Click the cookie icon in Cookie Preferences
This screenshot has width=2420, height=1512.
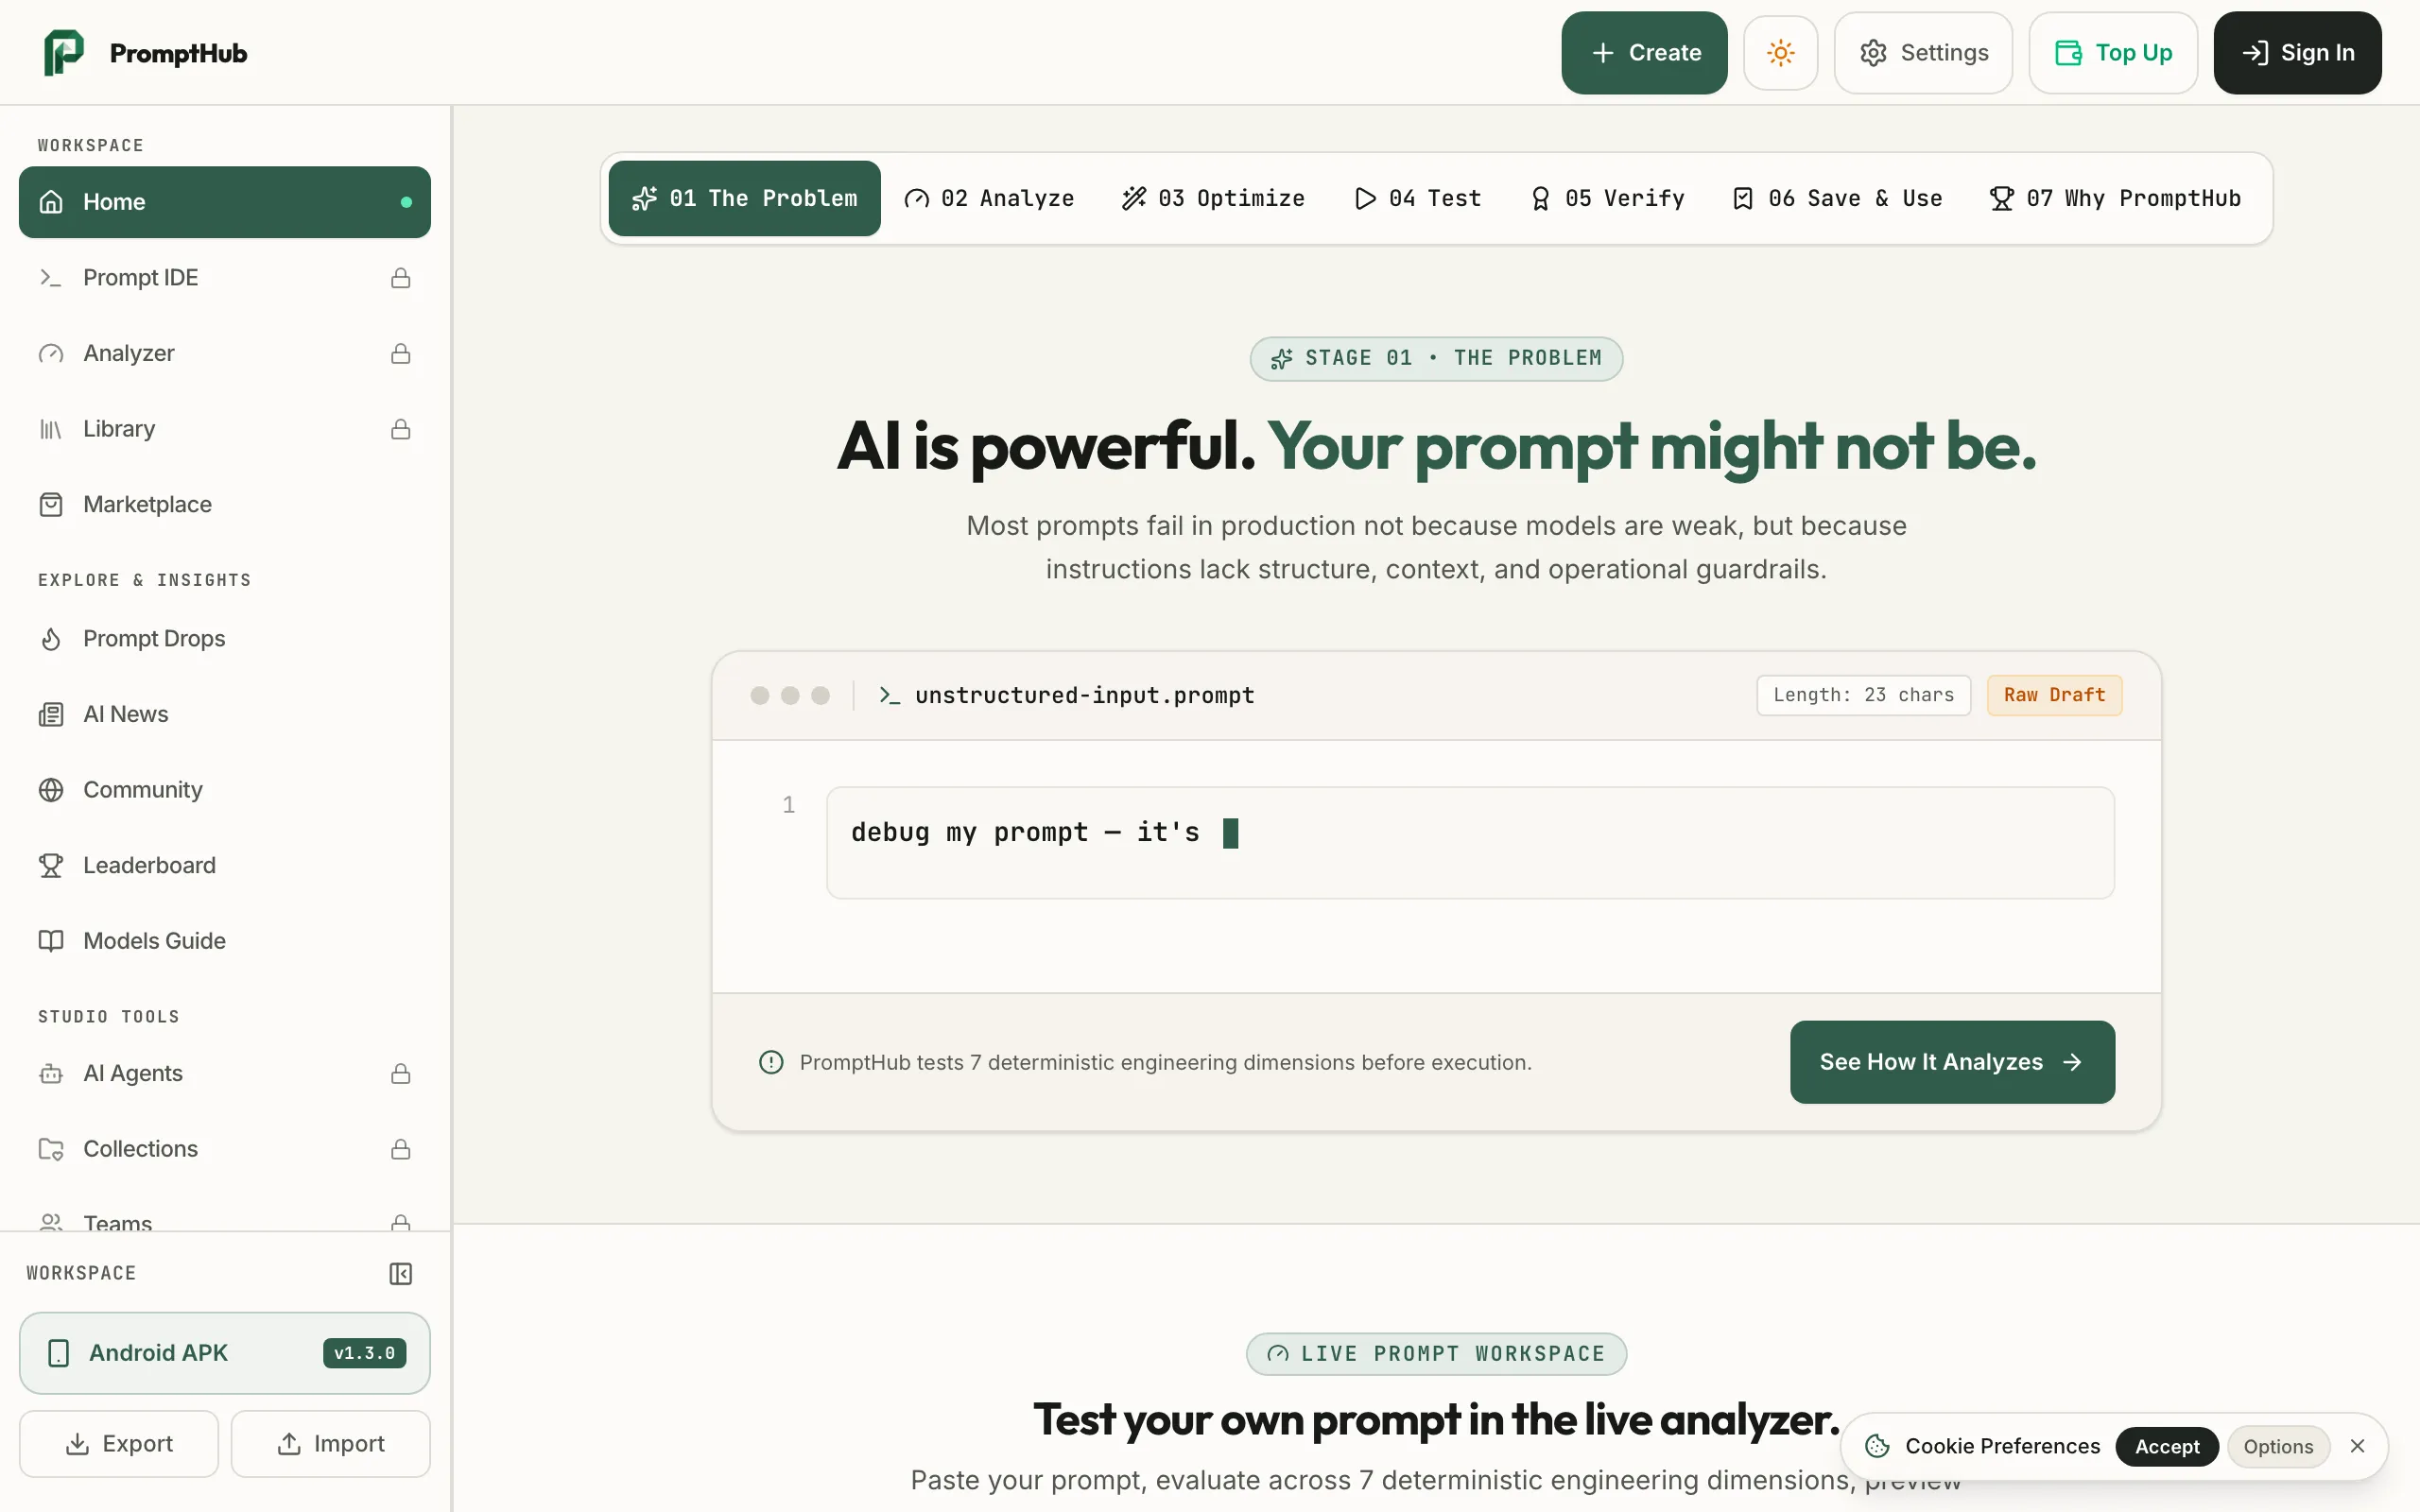click(1877, 1446)
